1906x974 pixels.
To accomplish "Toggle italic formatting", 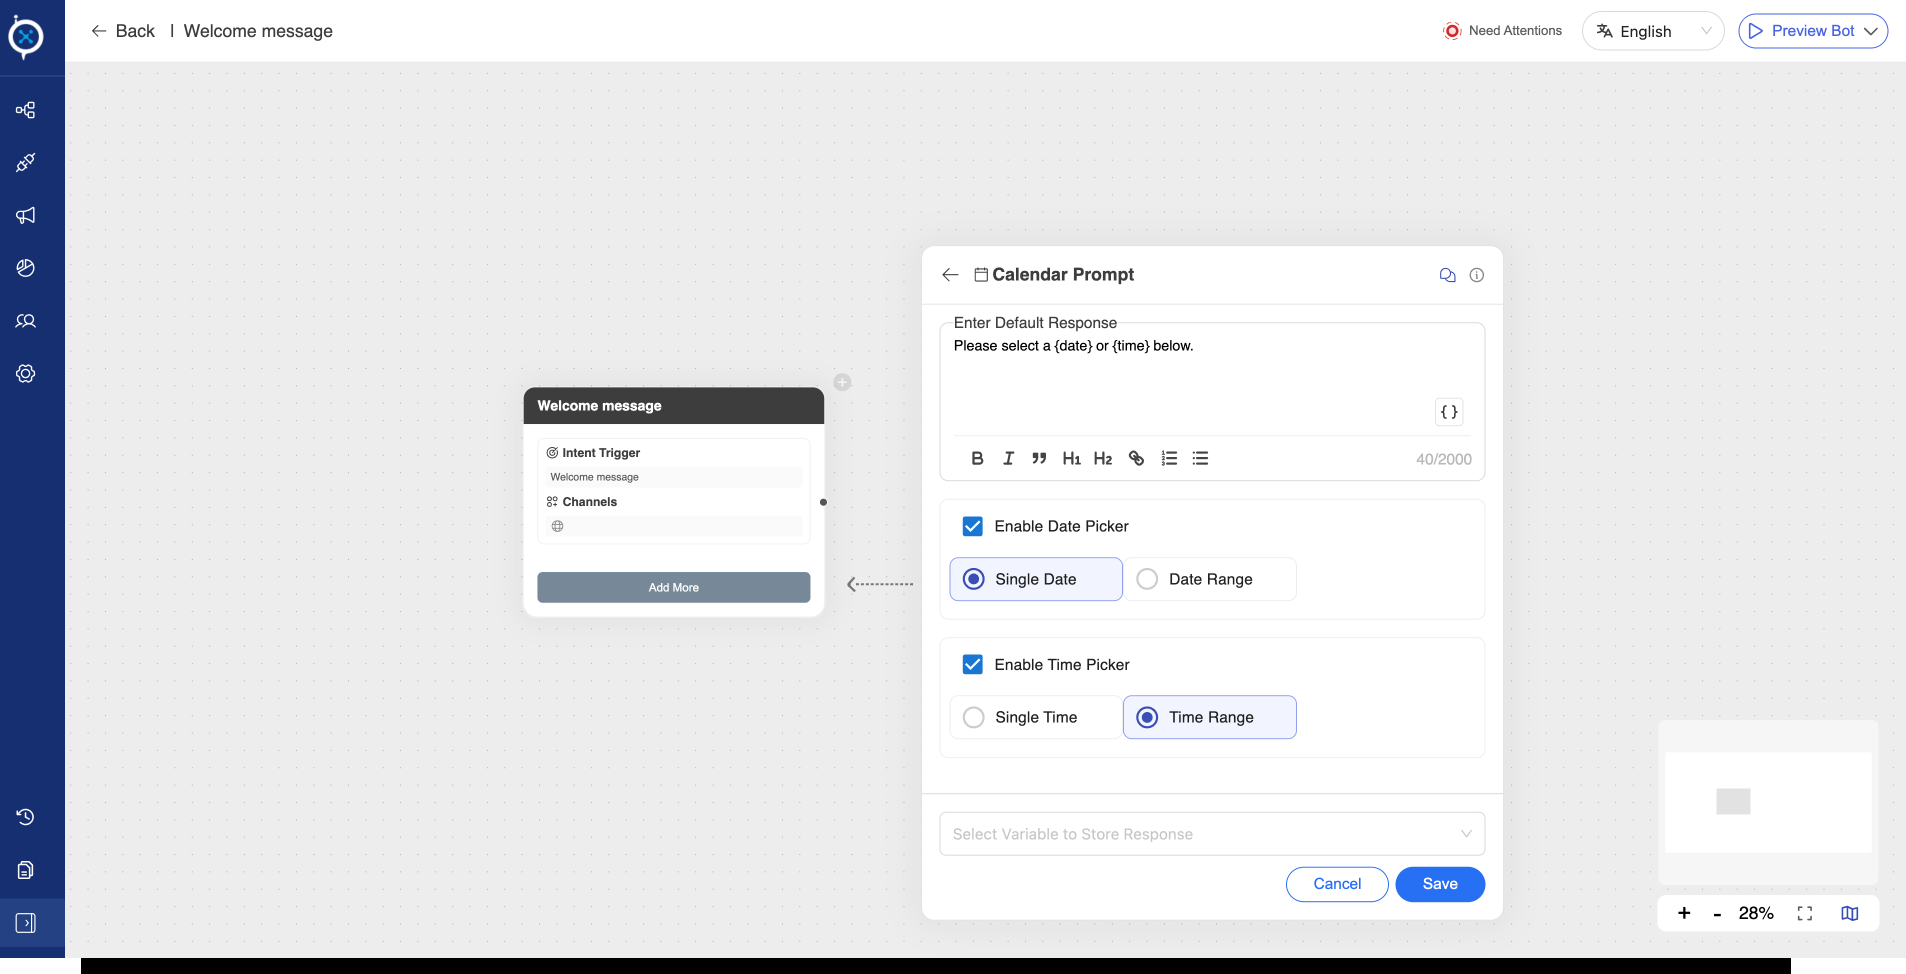I will pyautogui.click(x=1009, y=458).
